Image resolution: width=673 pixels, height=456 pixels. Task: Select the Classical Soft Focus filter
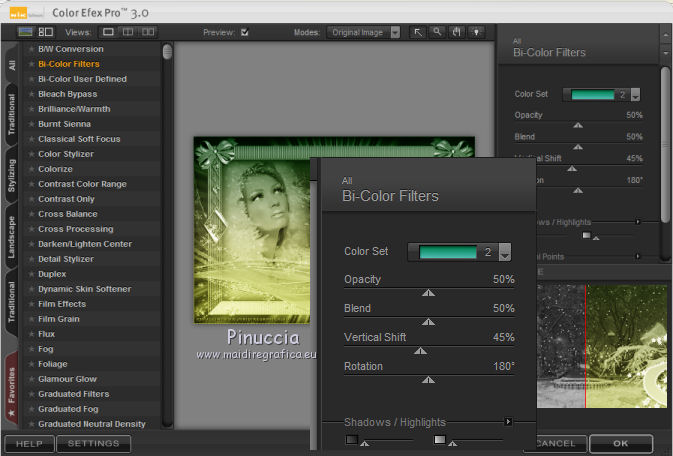coord(79,139)
